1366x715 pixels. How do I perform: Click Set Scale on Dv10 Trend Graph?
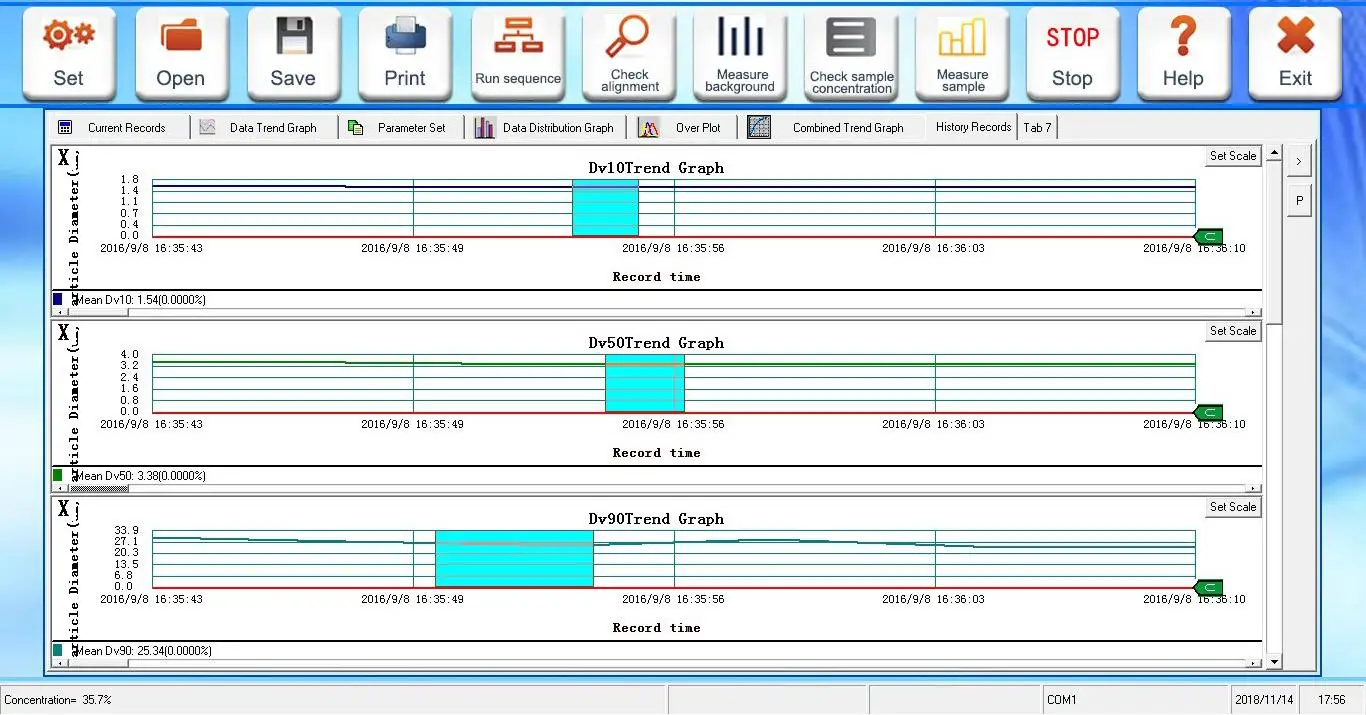point(1232,156)
